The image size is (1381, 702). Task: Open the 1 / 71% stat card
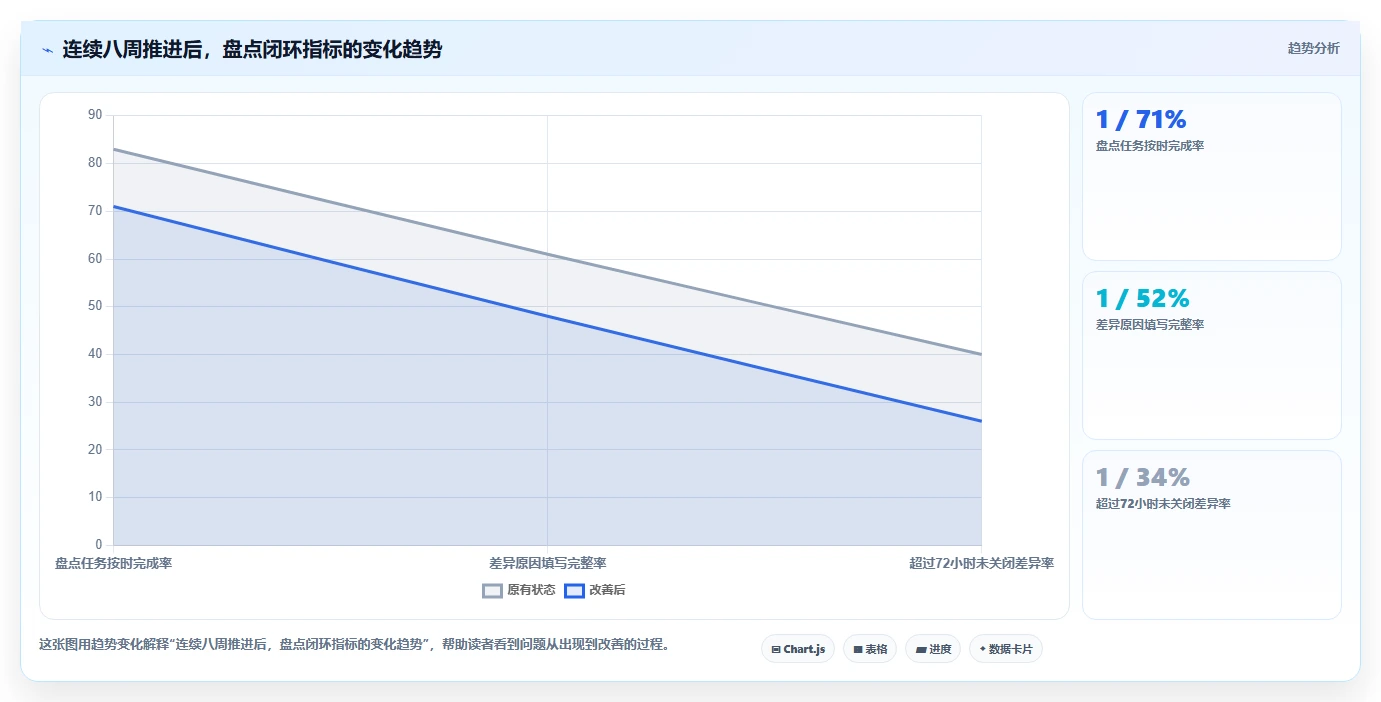click(1211, 177)
